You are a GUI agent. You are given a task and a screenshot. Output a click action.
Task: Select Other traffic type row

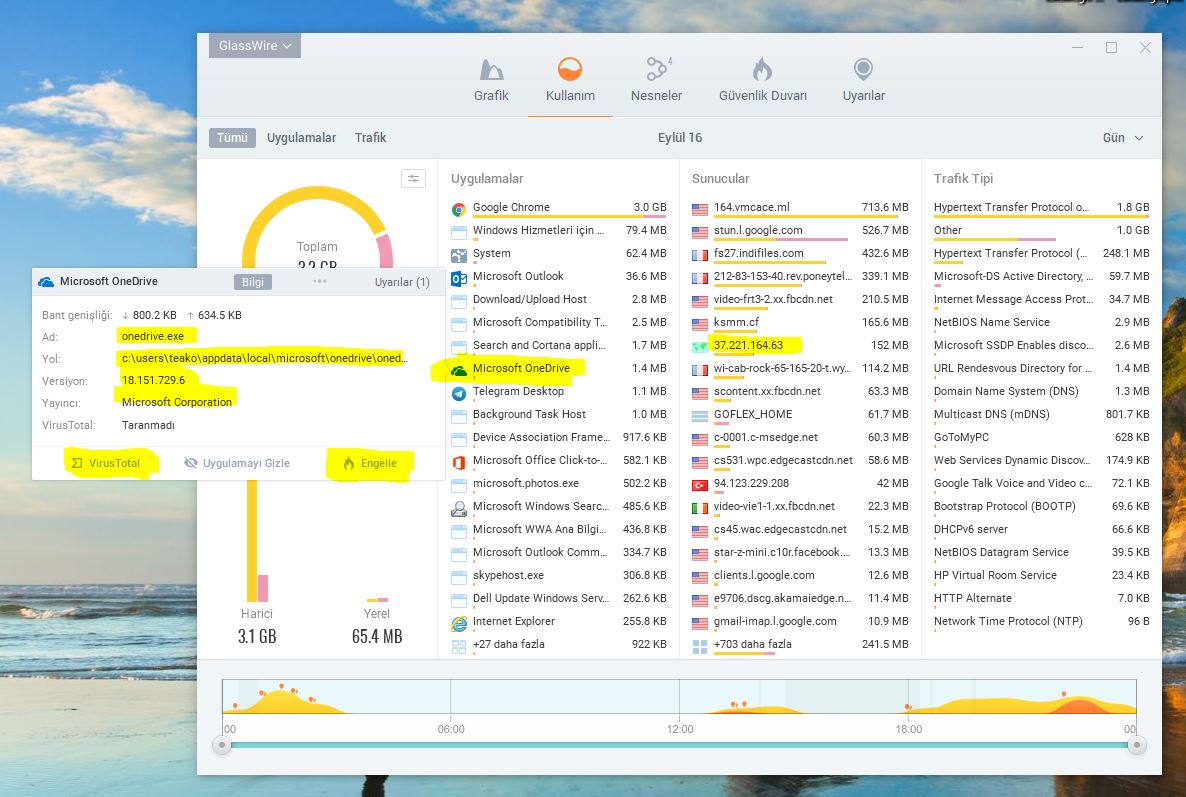(x=1042, y=230)
